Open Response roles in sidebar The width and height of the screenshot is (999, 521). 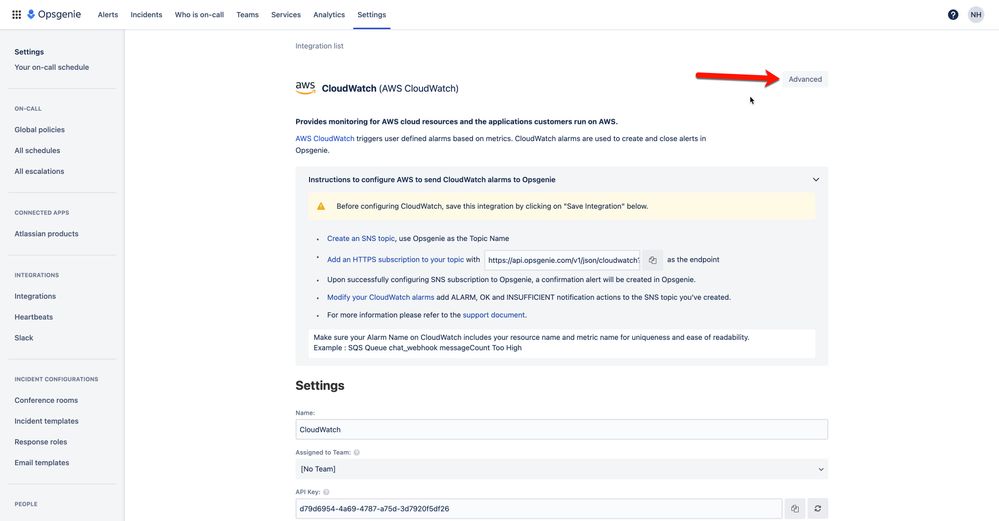pyautogui.click(x=41, y=442)
